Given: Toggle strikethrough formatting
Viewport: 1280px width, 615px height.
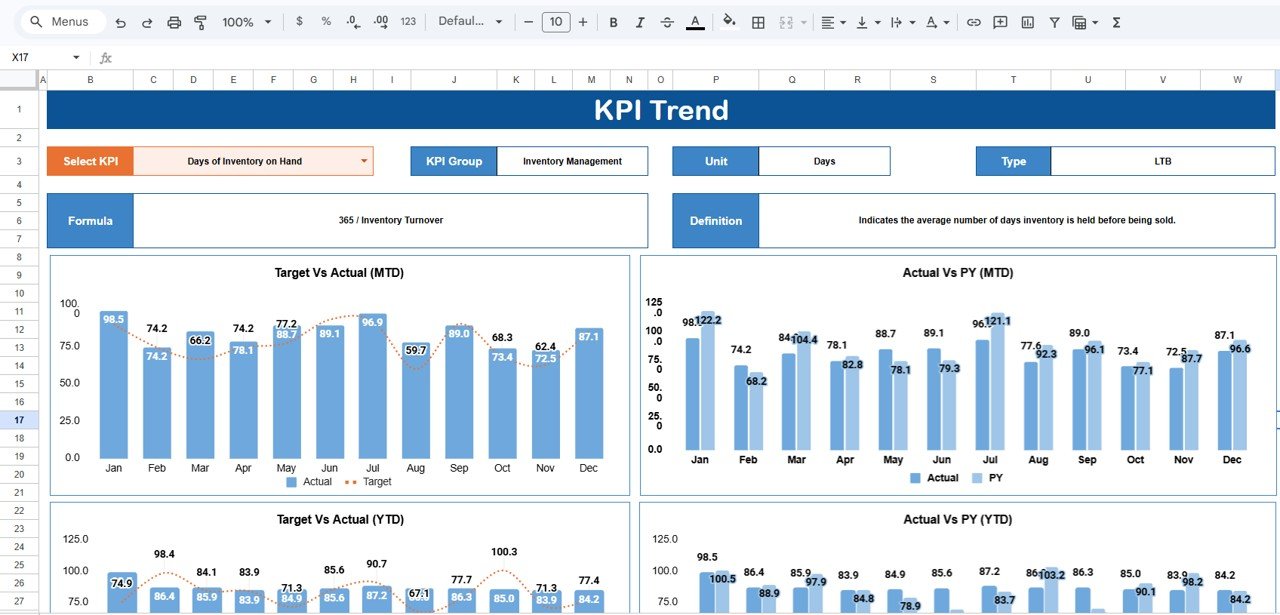Looking at the screenshot, I should 667,21.
